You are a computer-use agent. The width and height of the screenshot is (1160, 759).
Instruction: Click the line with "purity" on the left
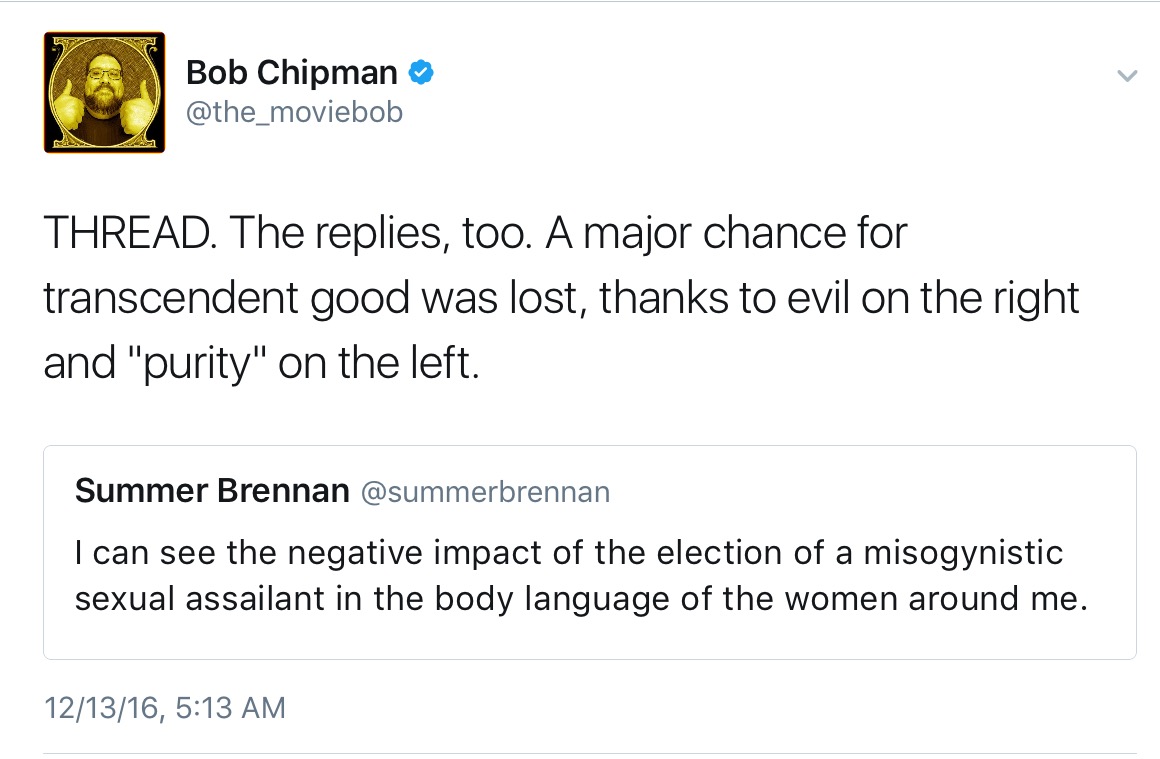(x=261, y=363)
